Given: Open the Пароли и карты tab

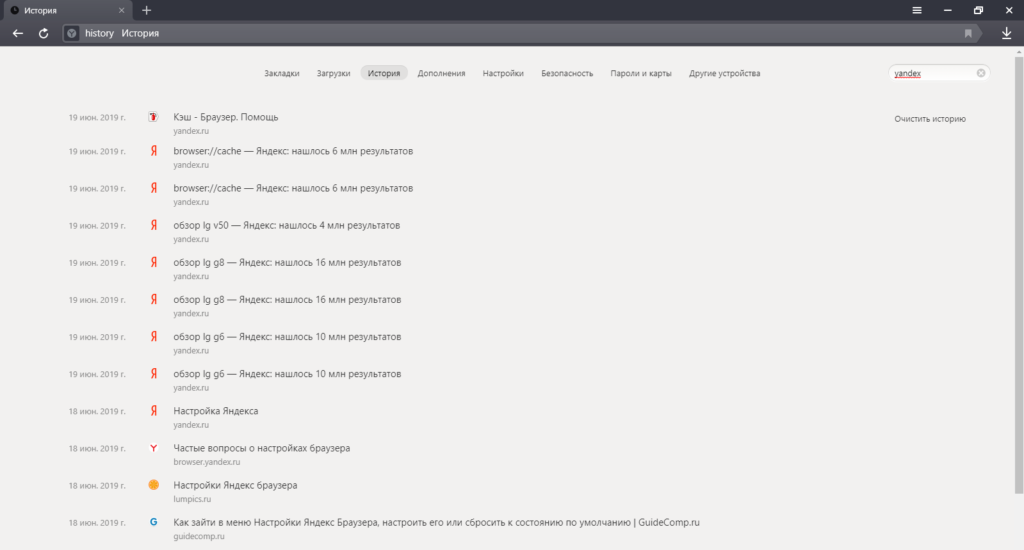Looking at the screenshot, I should pyautogui.click(x=641, y=73).
